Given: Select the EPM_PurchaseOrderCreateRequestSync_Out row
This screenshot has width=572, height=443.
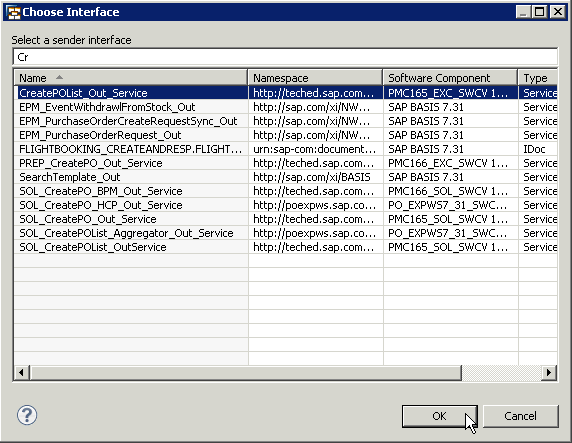Looking at the screenshot, I should click(286, 121).
